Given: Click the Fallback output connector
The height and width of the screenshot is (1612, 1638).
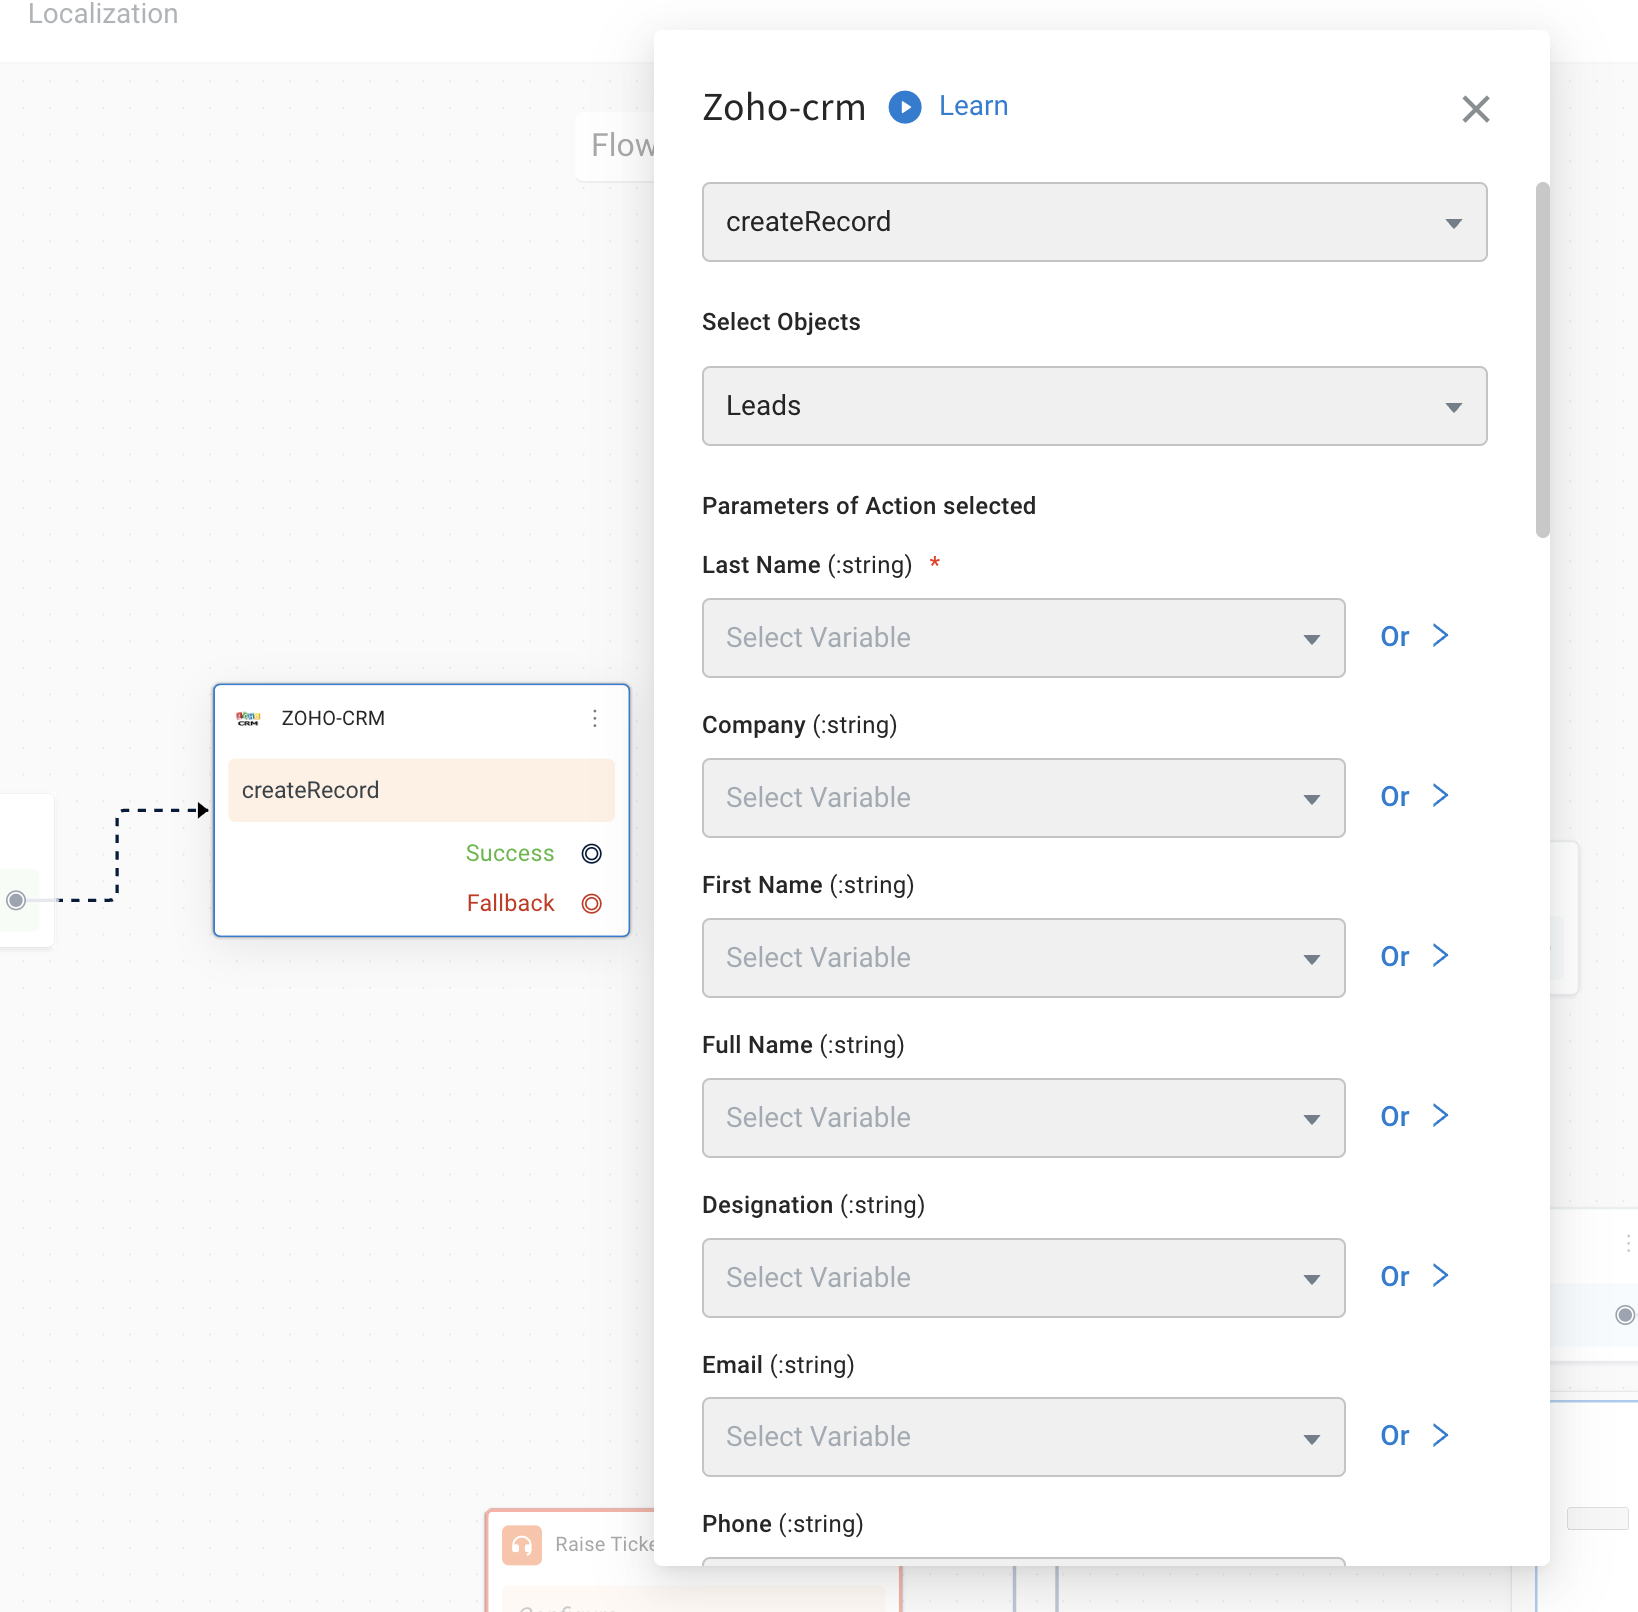Looking at the screenshot, I should 592,904.
